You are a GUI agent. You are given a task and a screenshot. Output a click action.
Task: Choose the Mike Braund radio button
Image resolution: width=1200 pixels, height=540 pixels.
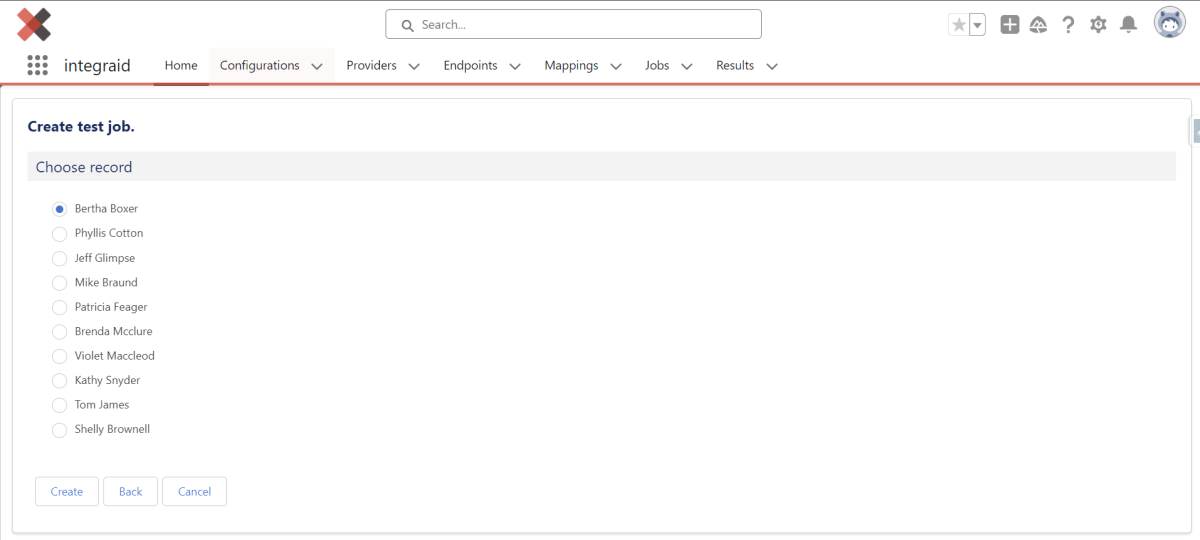(59, 283)
